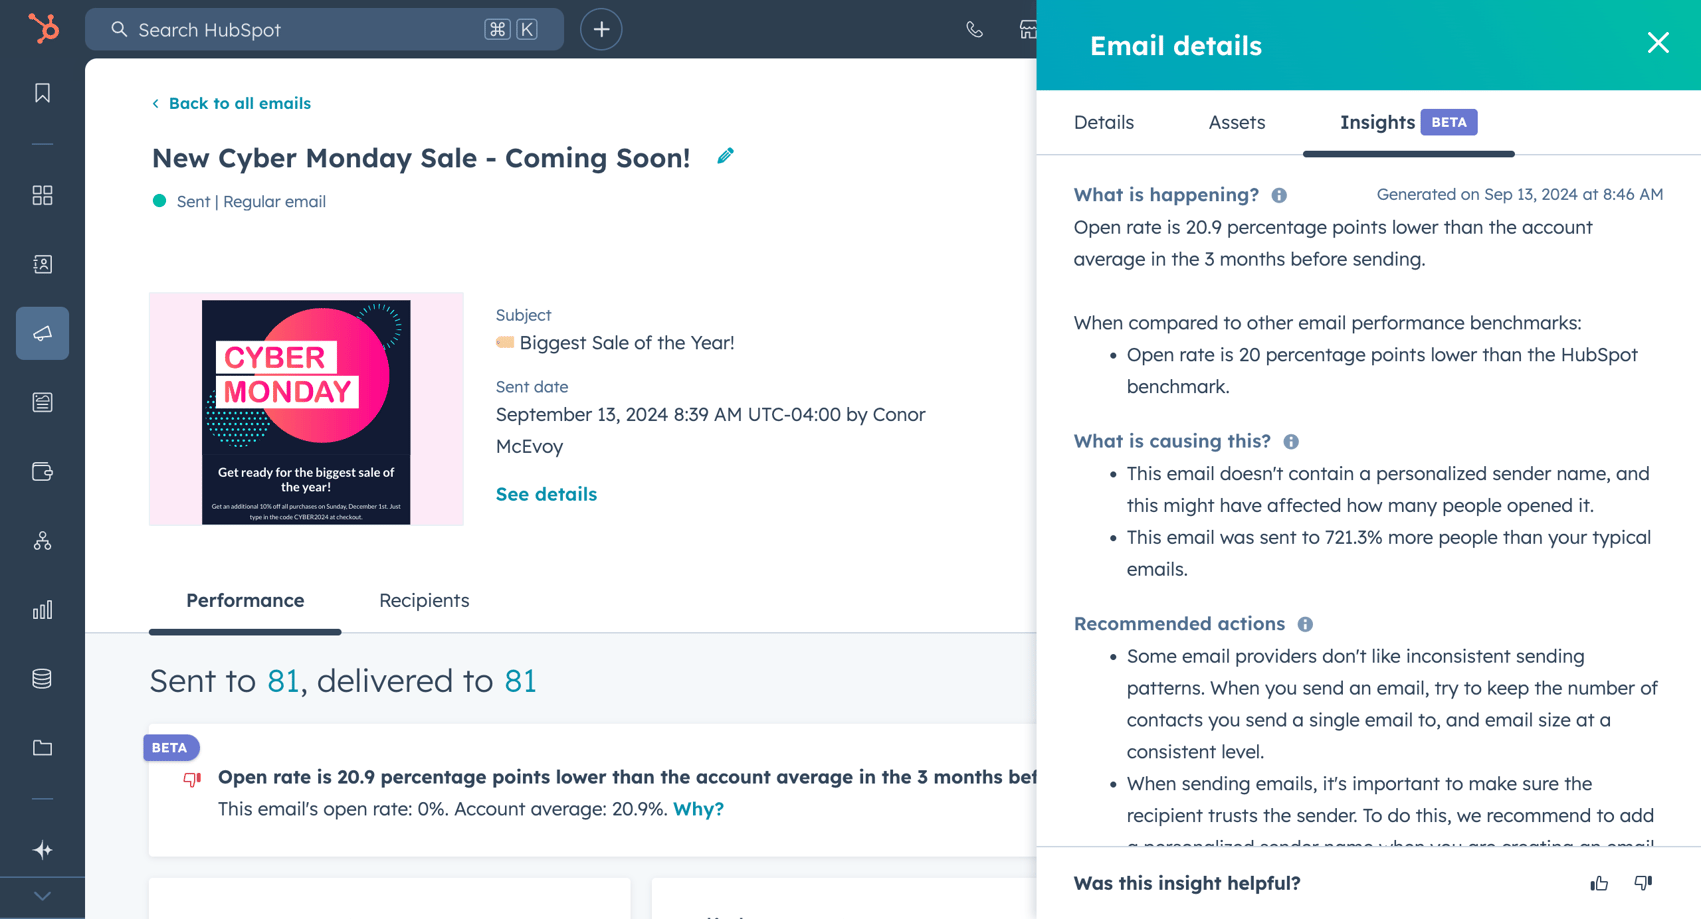This screenshot has height=919, width=1701.
Task: Click info icon beside Recommended actions
Action: (1305, 624)
